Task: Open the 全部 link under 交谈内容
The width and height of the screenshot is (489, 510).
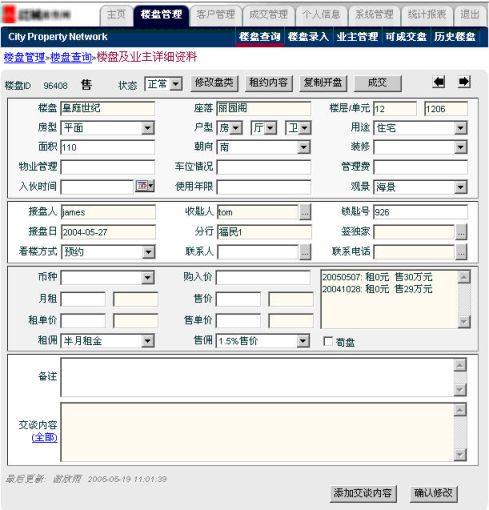Action: pos(44,438)
